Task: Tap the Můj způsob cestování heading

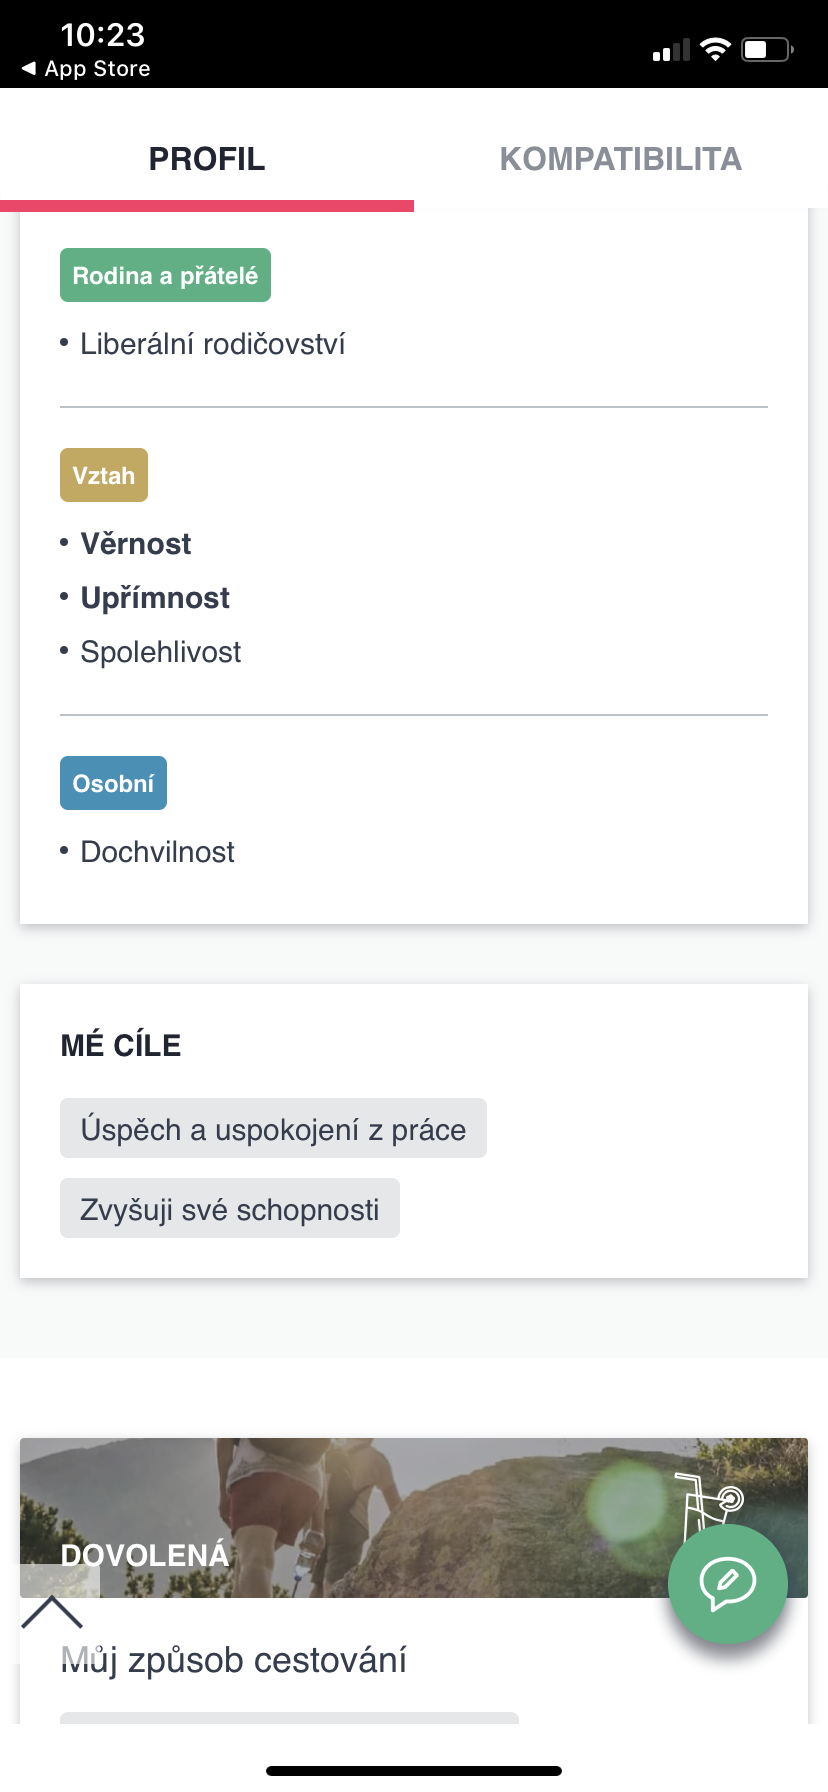Action: pos(234,1660)
